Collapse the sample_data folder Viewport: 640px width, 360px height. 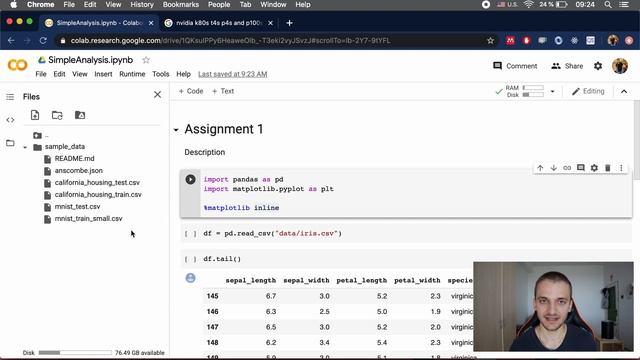[x=25, y=147]
